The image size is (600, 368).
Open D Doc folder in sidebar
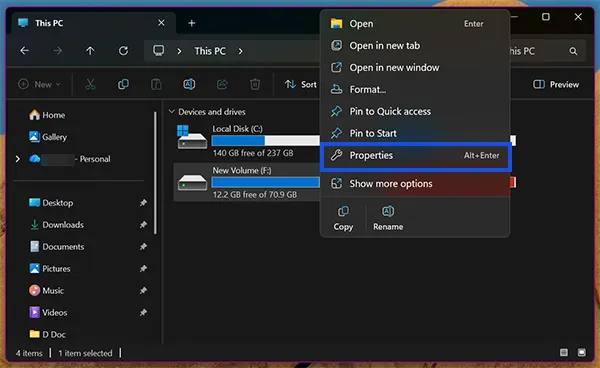pos(47,334)
